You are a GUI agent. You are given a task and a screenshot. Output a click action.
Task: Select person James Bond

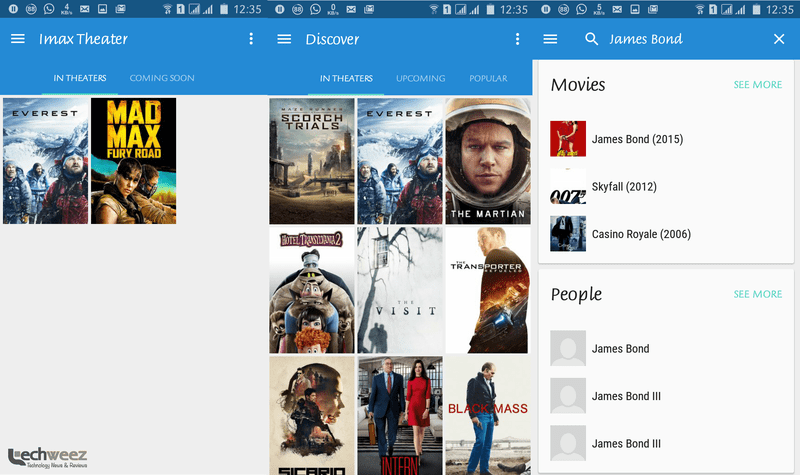(666, 348)
